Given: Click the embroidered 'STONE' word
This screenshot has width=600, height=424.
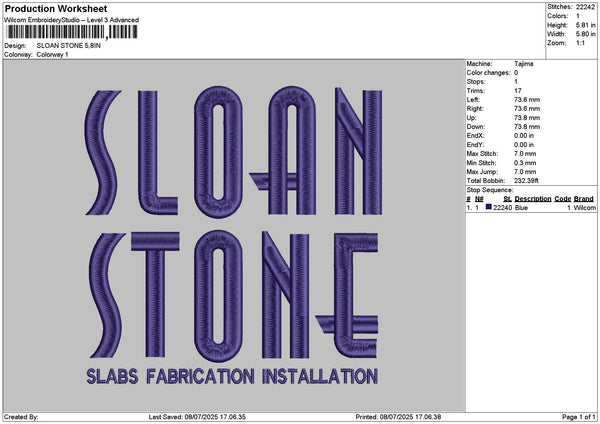Looking at the screenshot, I should (x=232, y=295).
